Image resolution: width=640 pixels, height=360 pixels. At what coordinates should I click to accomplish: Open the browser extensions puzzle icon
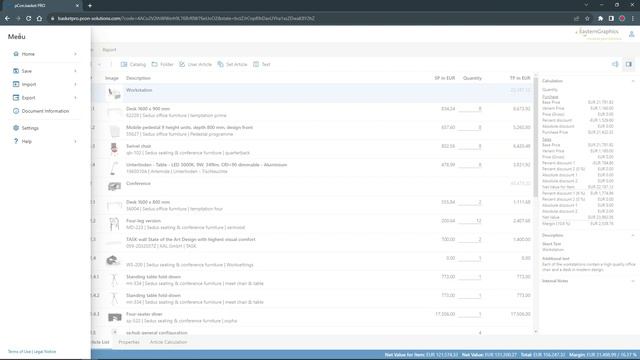(x=600, y=18)
